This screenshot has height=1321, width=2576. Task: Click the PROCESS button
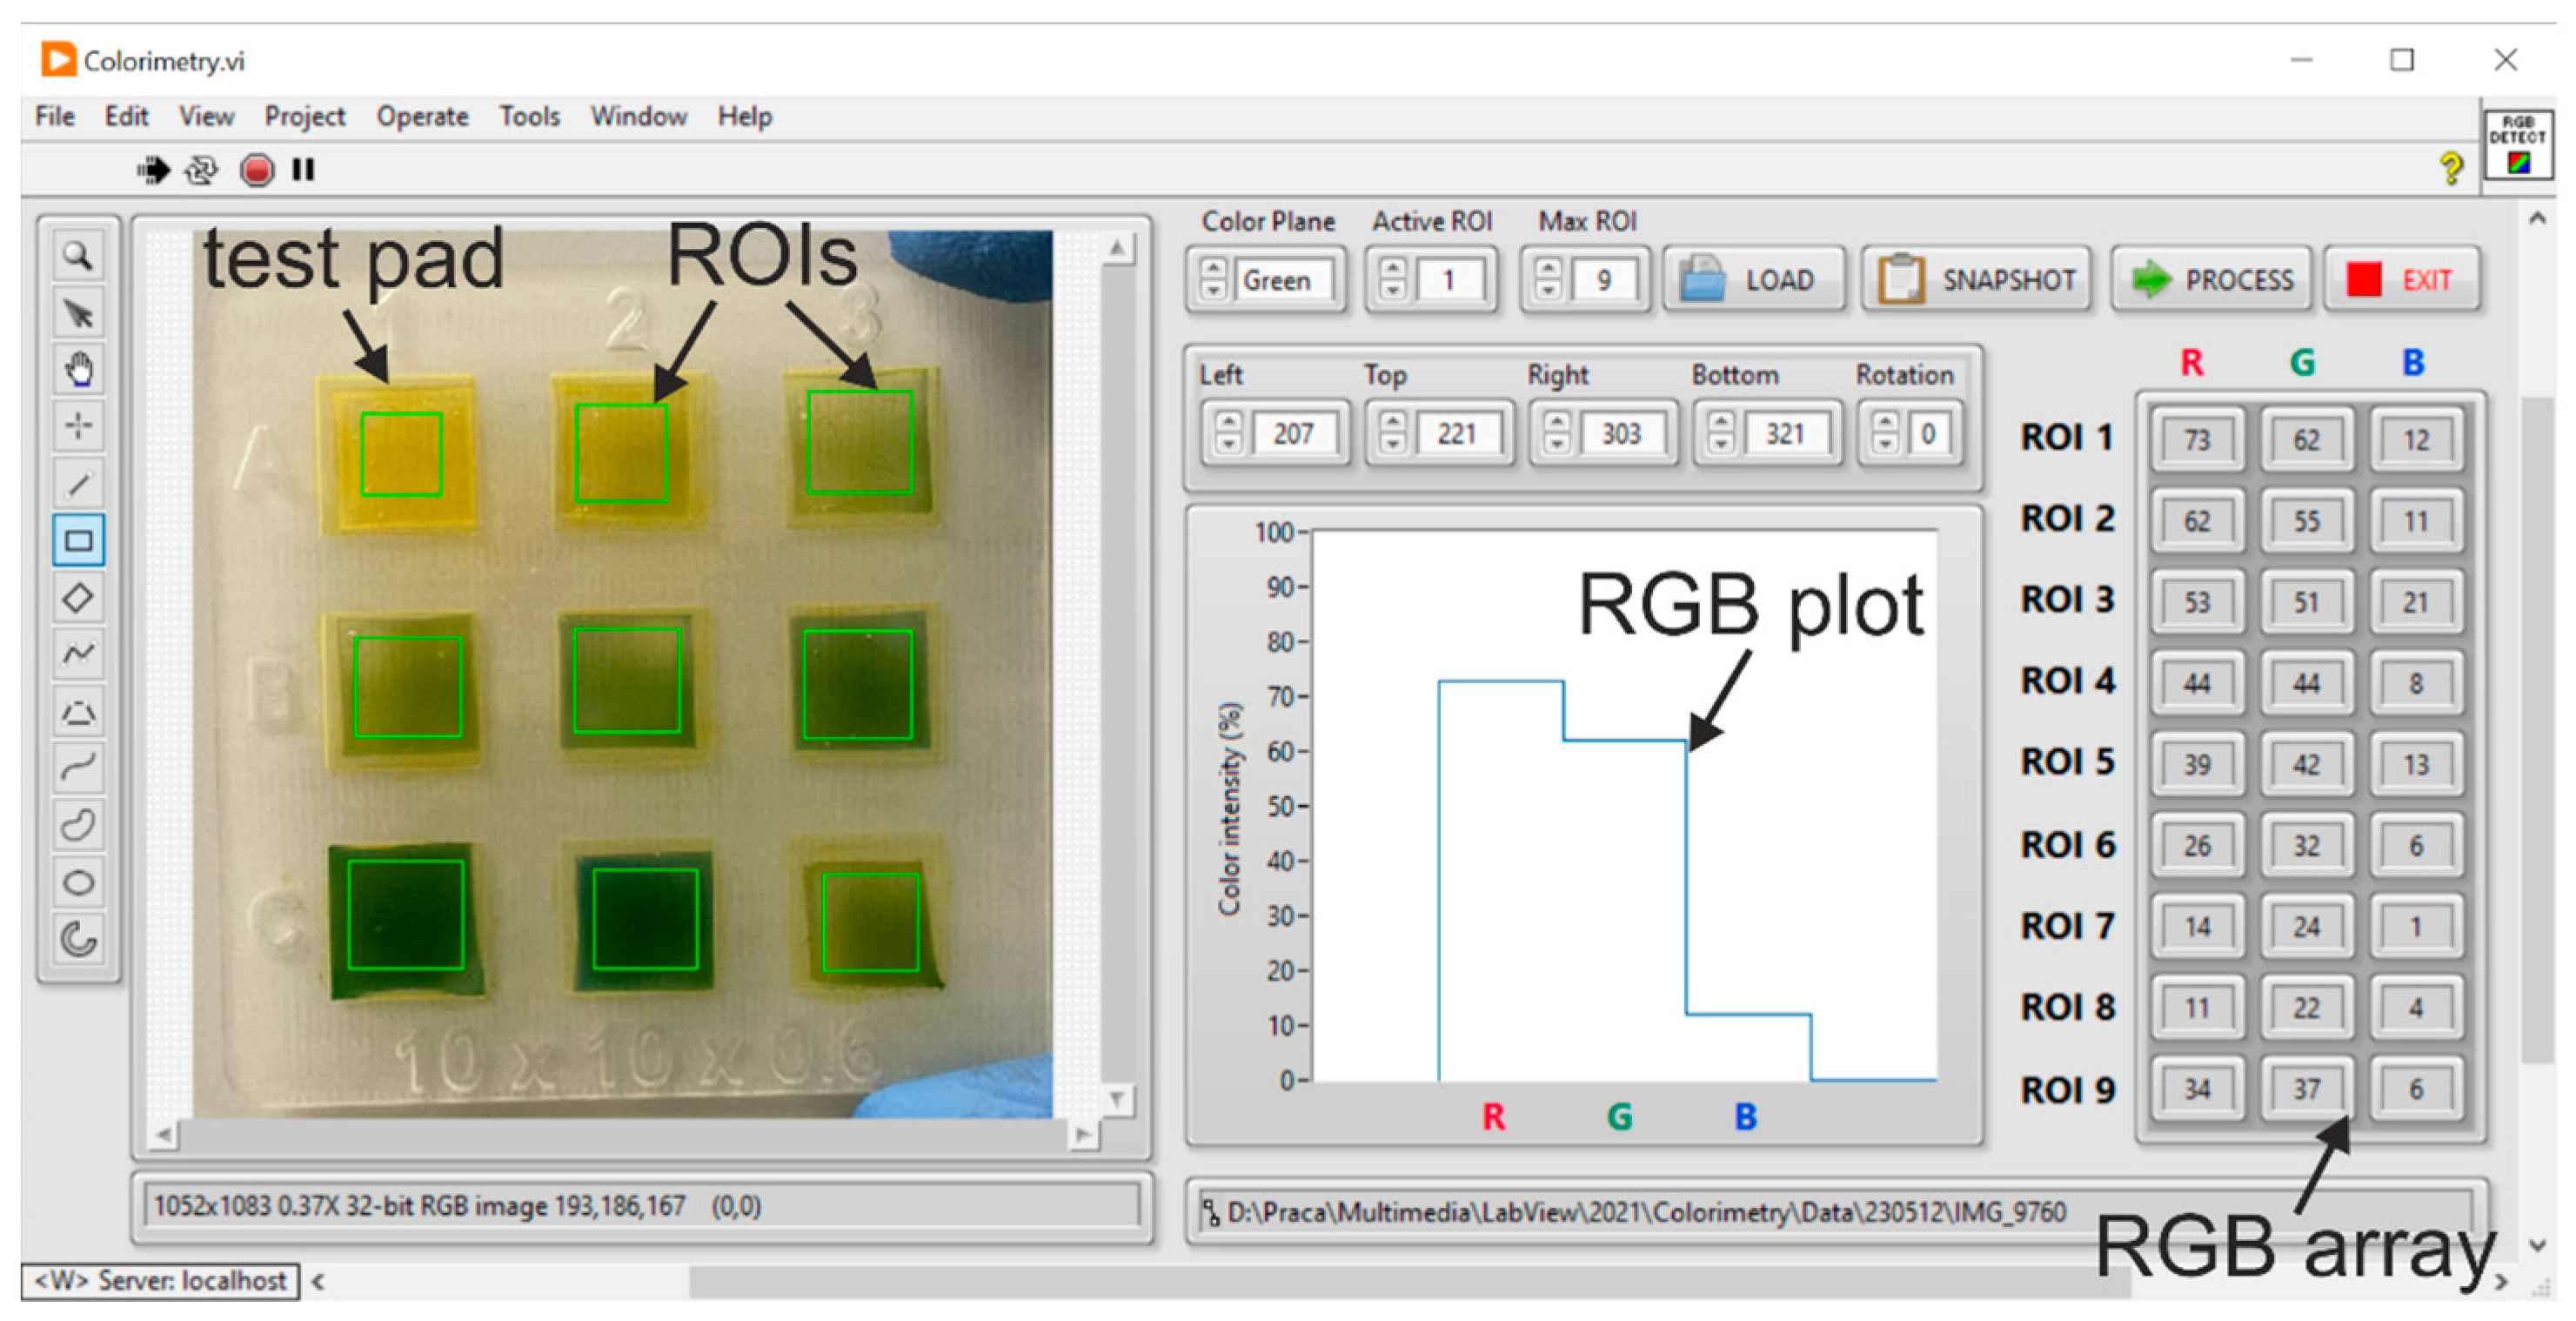point(2211,280)
